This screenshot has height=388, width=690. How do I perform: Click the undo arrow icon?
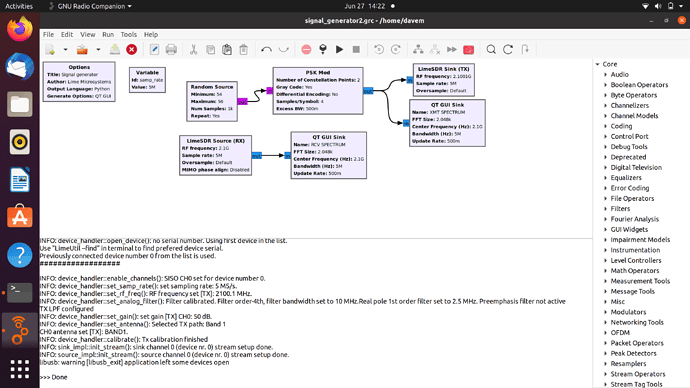266,49
